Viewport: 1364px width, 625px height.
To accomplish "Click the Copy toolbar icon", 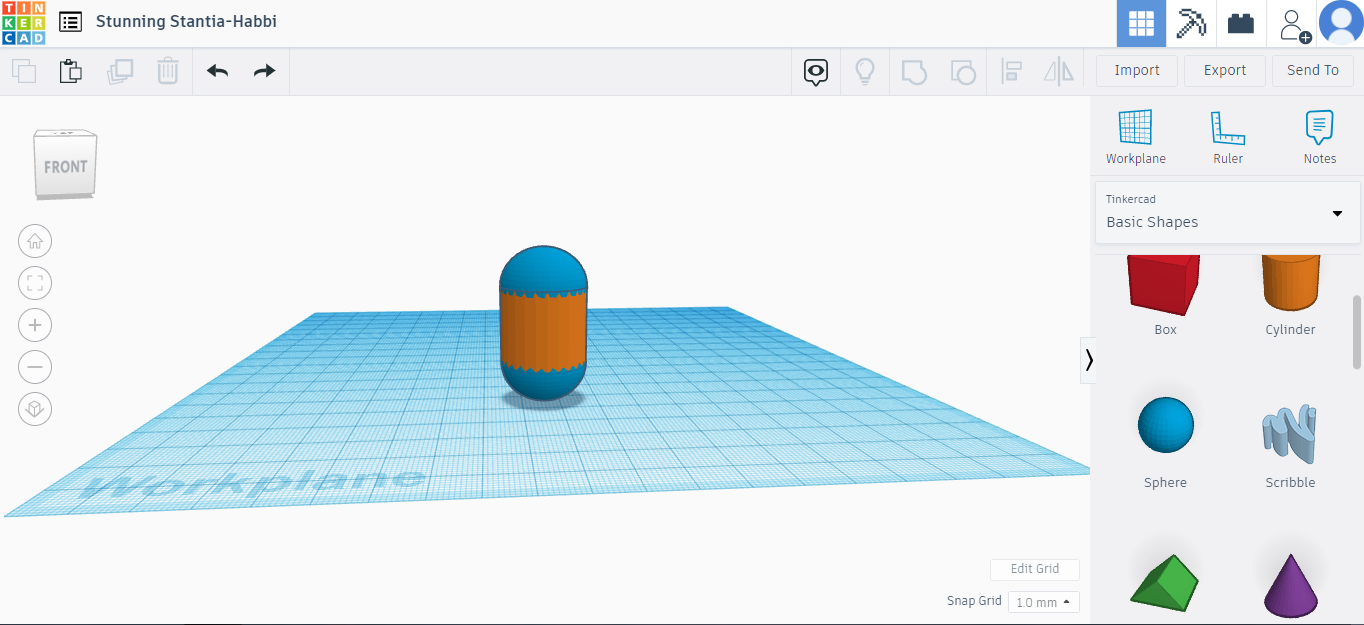I will click(x=24, y=71).
